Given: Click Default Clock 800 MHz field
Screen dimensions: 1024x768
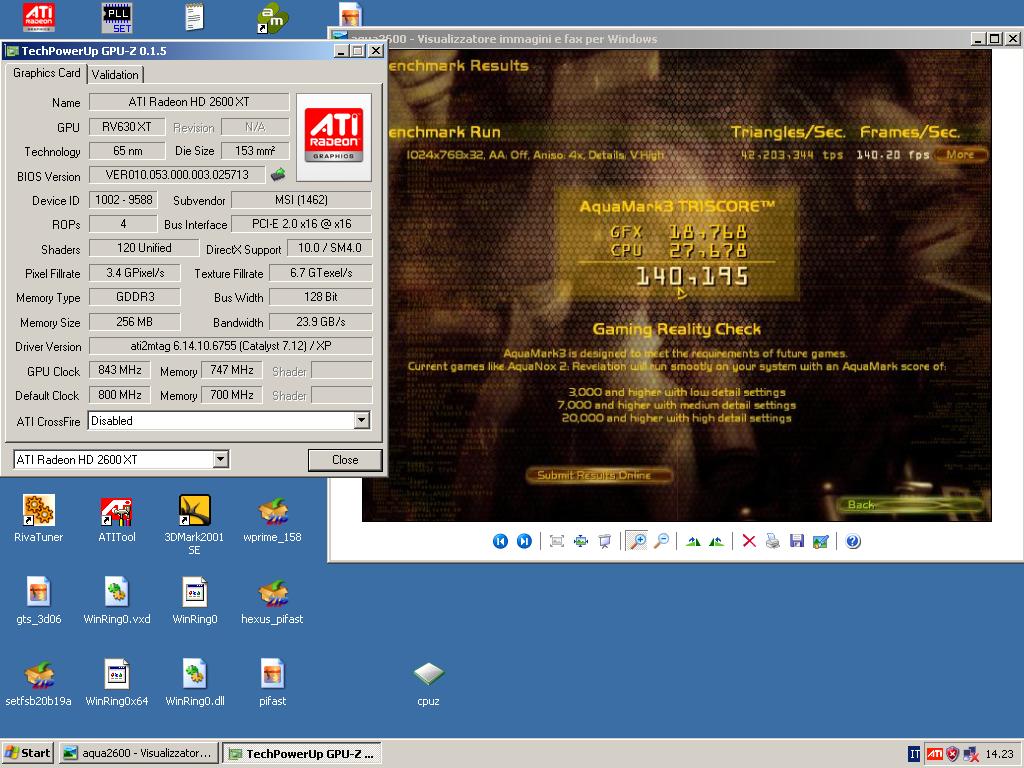Looking at the screenshot, I should [120, 395].
